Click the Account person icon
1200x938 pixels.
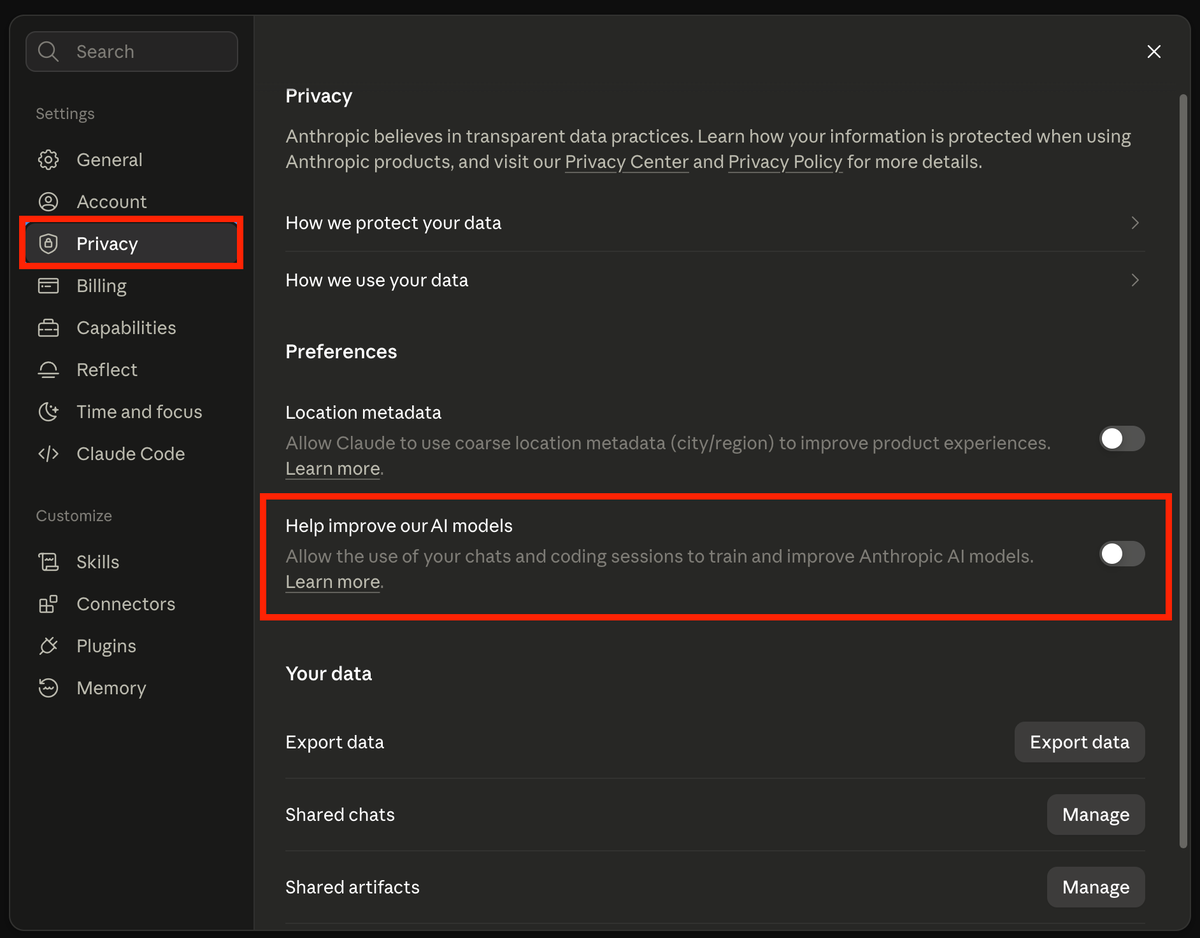coord(48,202)
